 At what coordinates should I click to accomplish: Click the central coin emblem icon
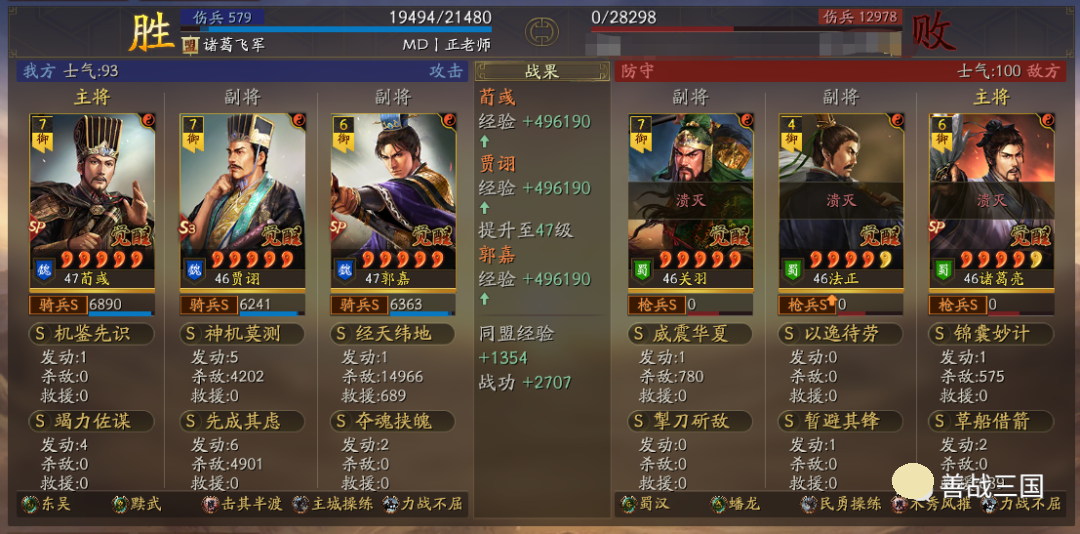[541, 32]
